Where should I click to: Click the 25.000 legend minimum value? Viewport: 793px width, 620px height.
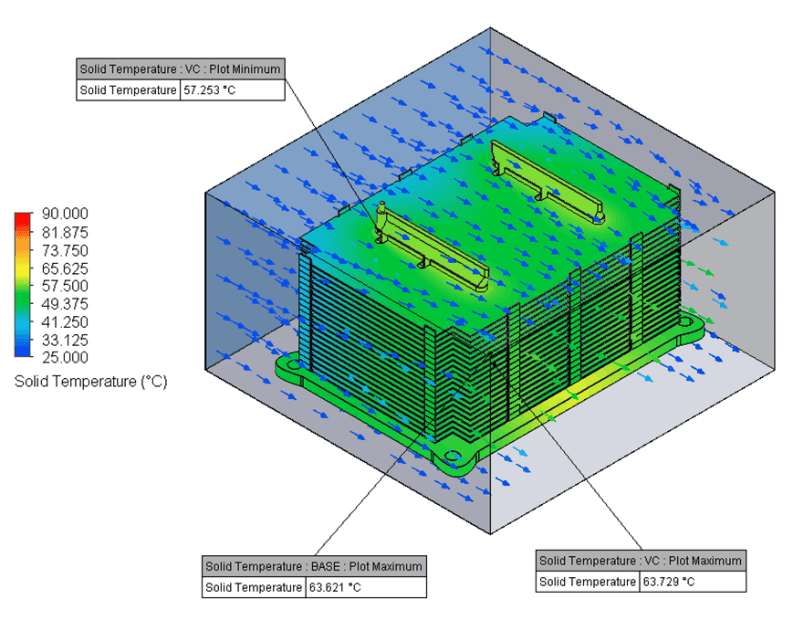[x=65, y=357]
